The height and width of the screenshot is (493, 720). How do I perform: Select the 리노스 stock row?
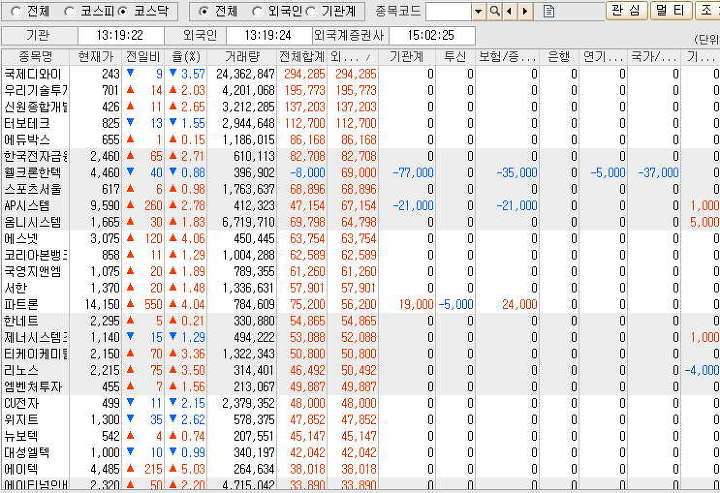(360, 370)
